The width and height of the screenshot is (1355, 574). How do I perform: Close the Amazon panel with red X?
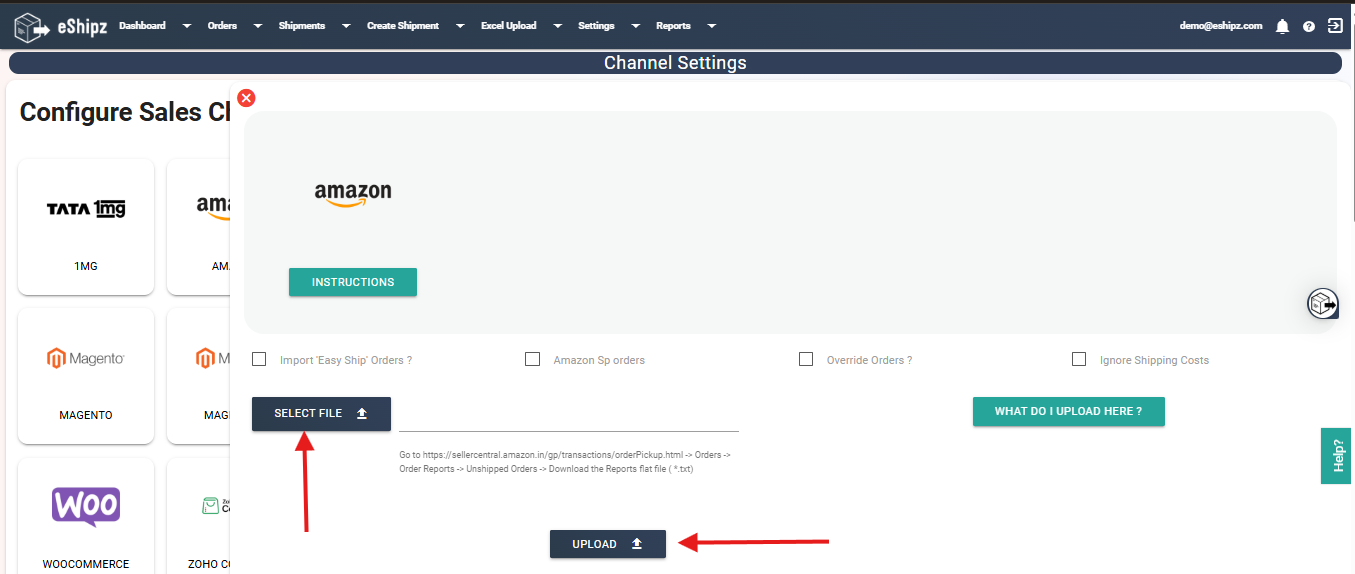(246, 98)
